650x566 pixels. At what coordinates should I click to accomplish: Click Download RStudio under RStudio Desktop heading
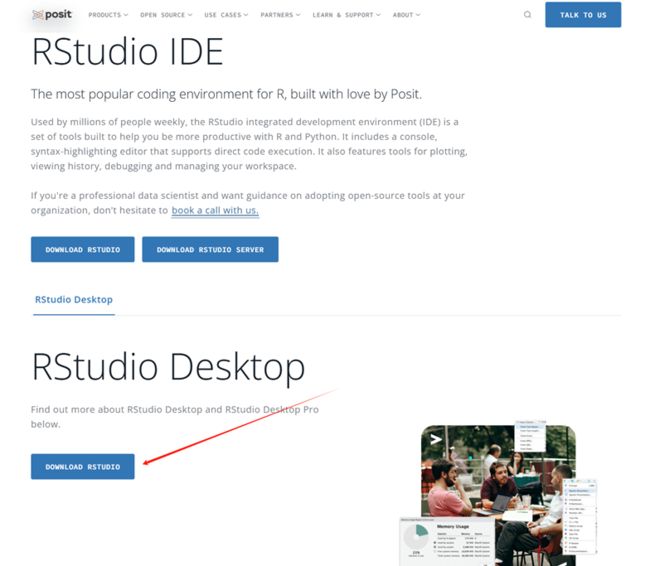[x=82, y=466]
